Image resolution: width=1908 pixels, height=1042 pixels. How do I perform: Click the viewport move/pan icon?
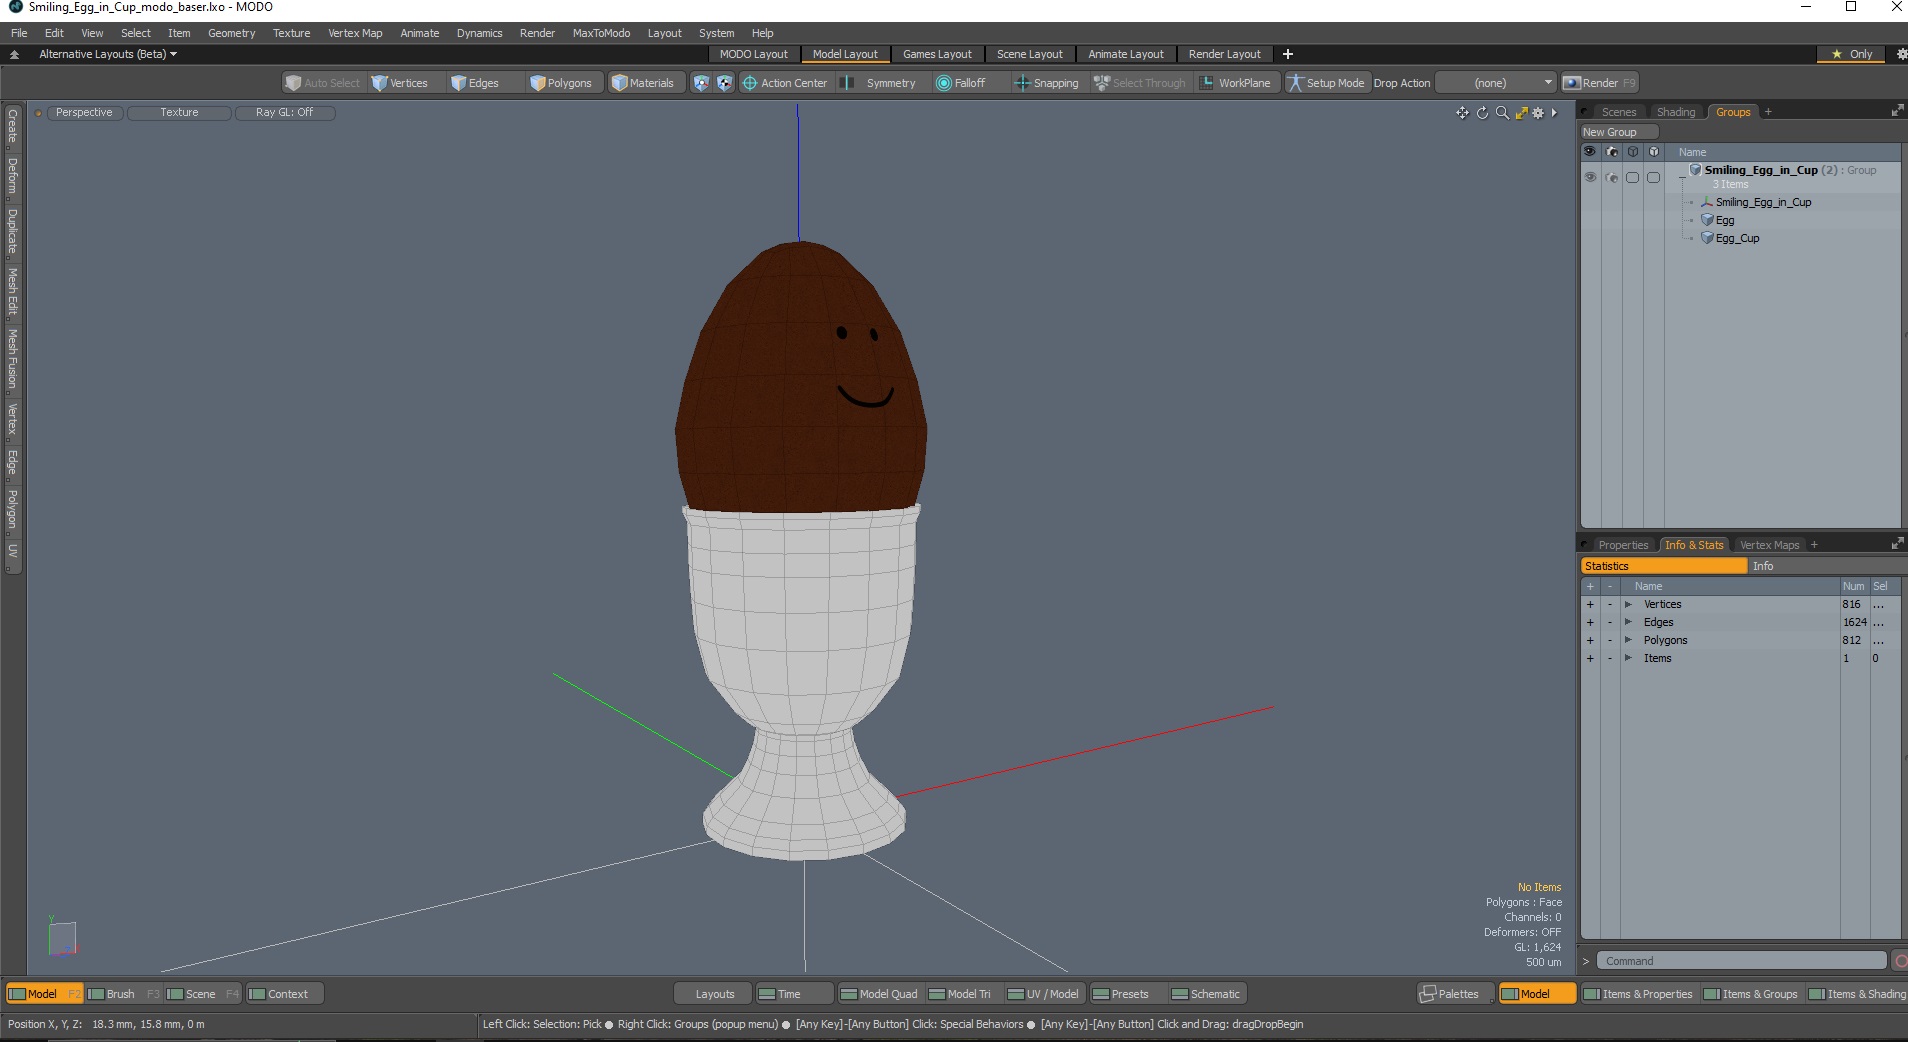[1462, 113]
